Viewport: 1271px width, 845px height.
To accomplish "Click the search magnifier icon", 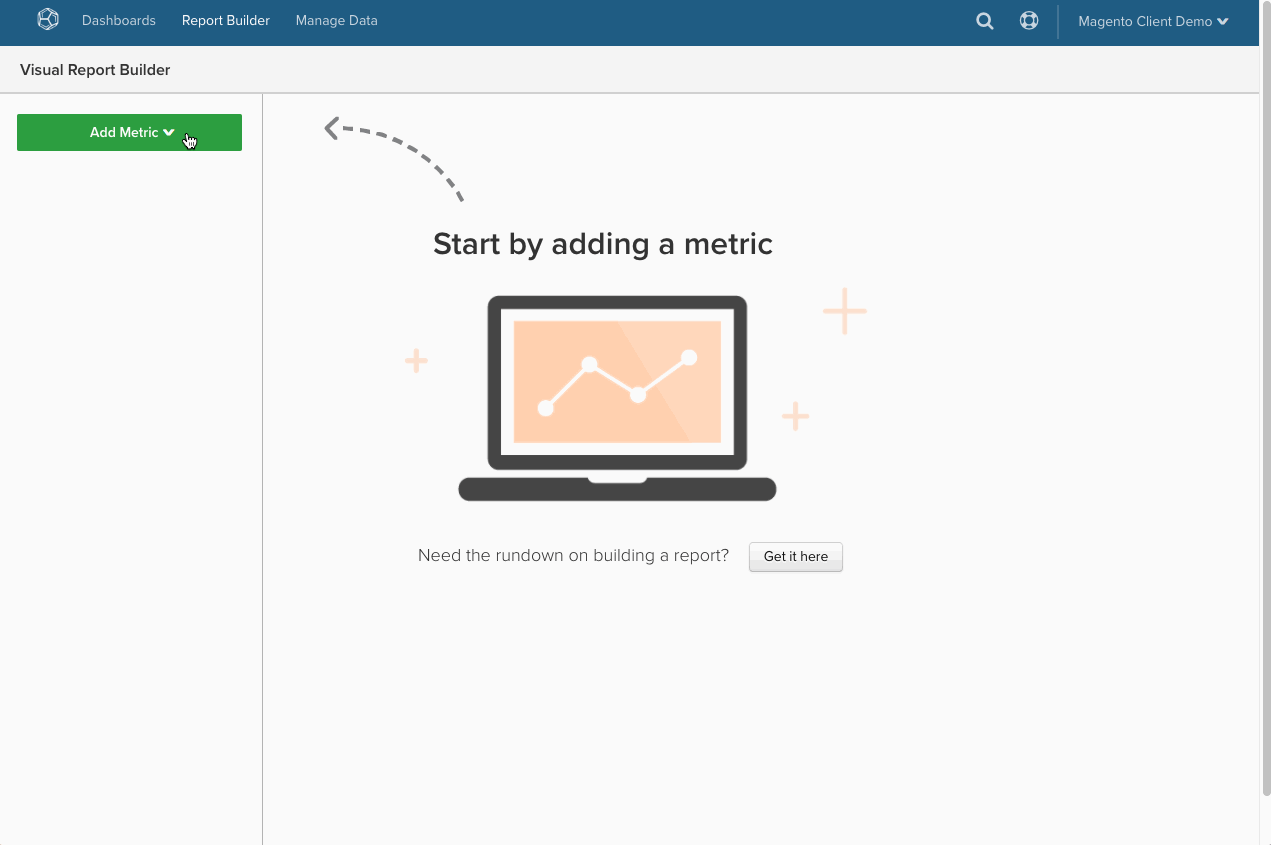I will [x=984, y=20].
